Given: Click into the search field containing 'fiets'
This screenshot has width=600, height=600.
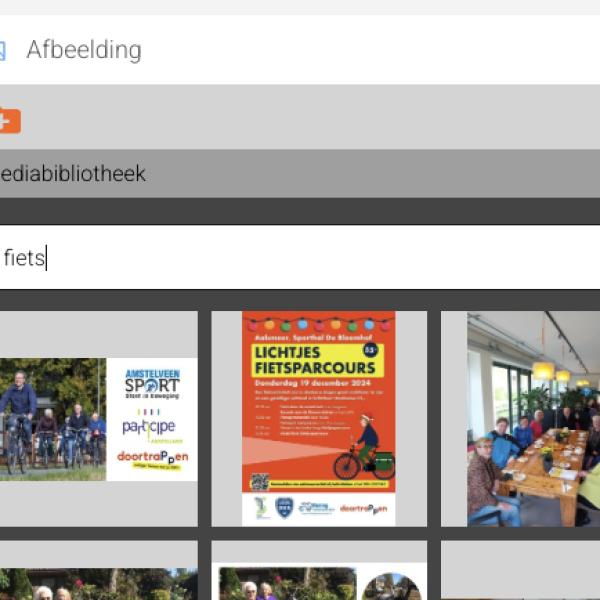Looking at the screenshot, I should (300, 257).
